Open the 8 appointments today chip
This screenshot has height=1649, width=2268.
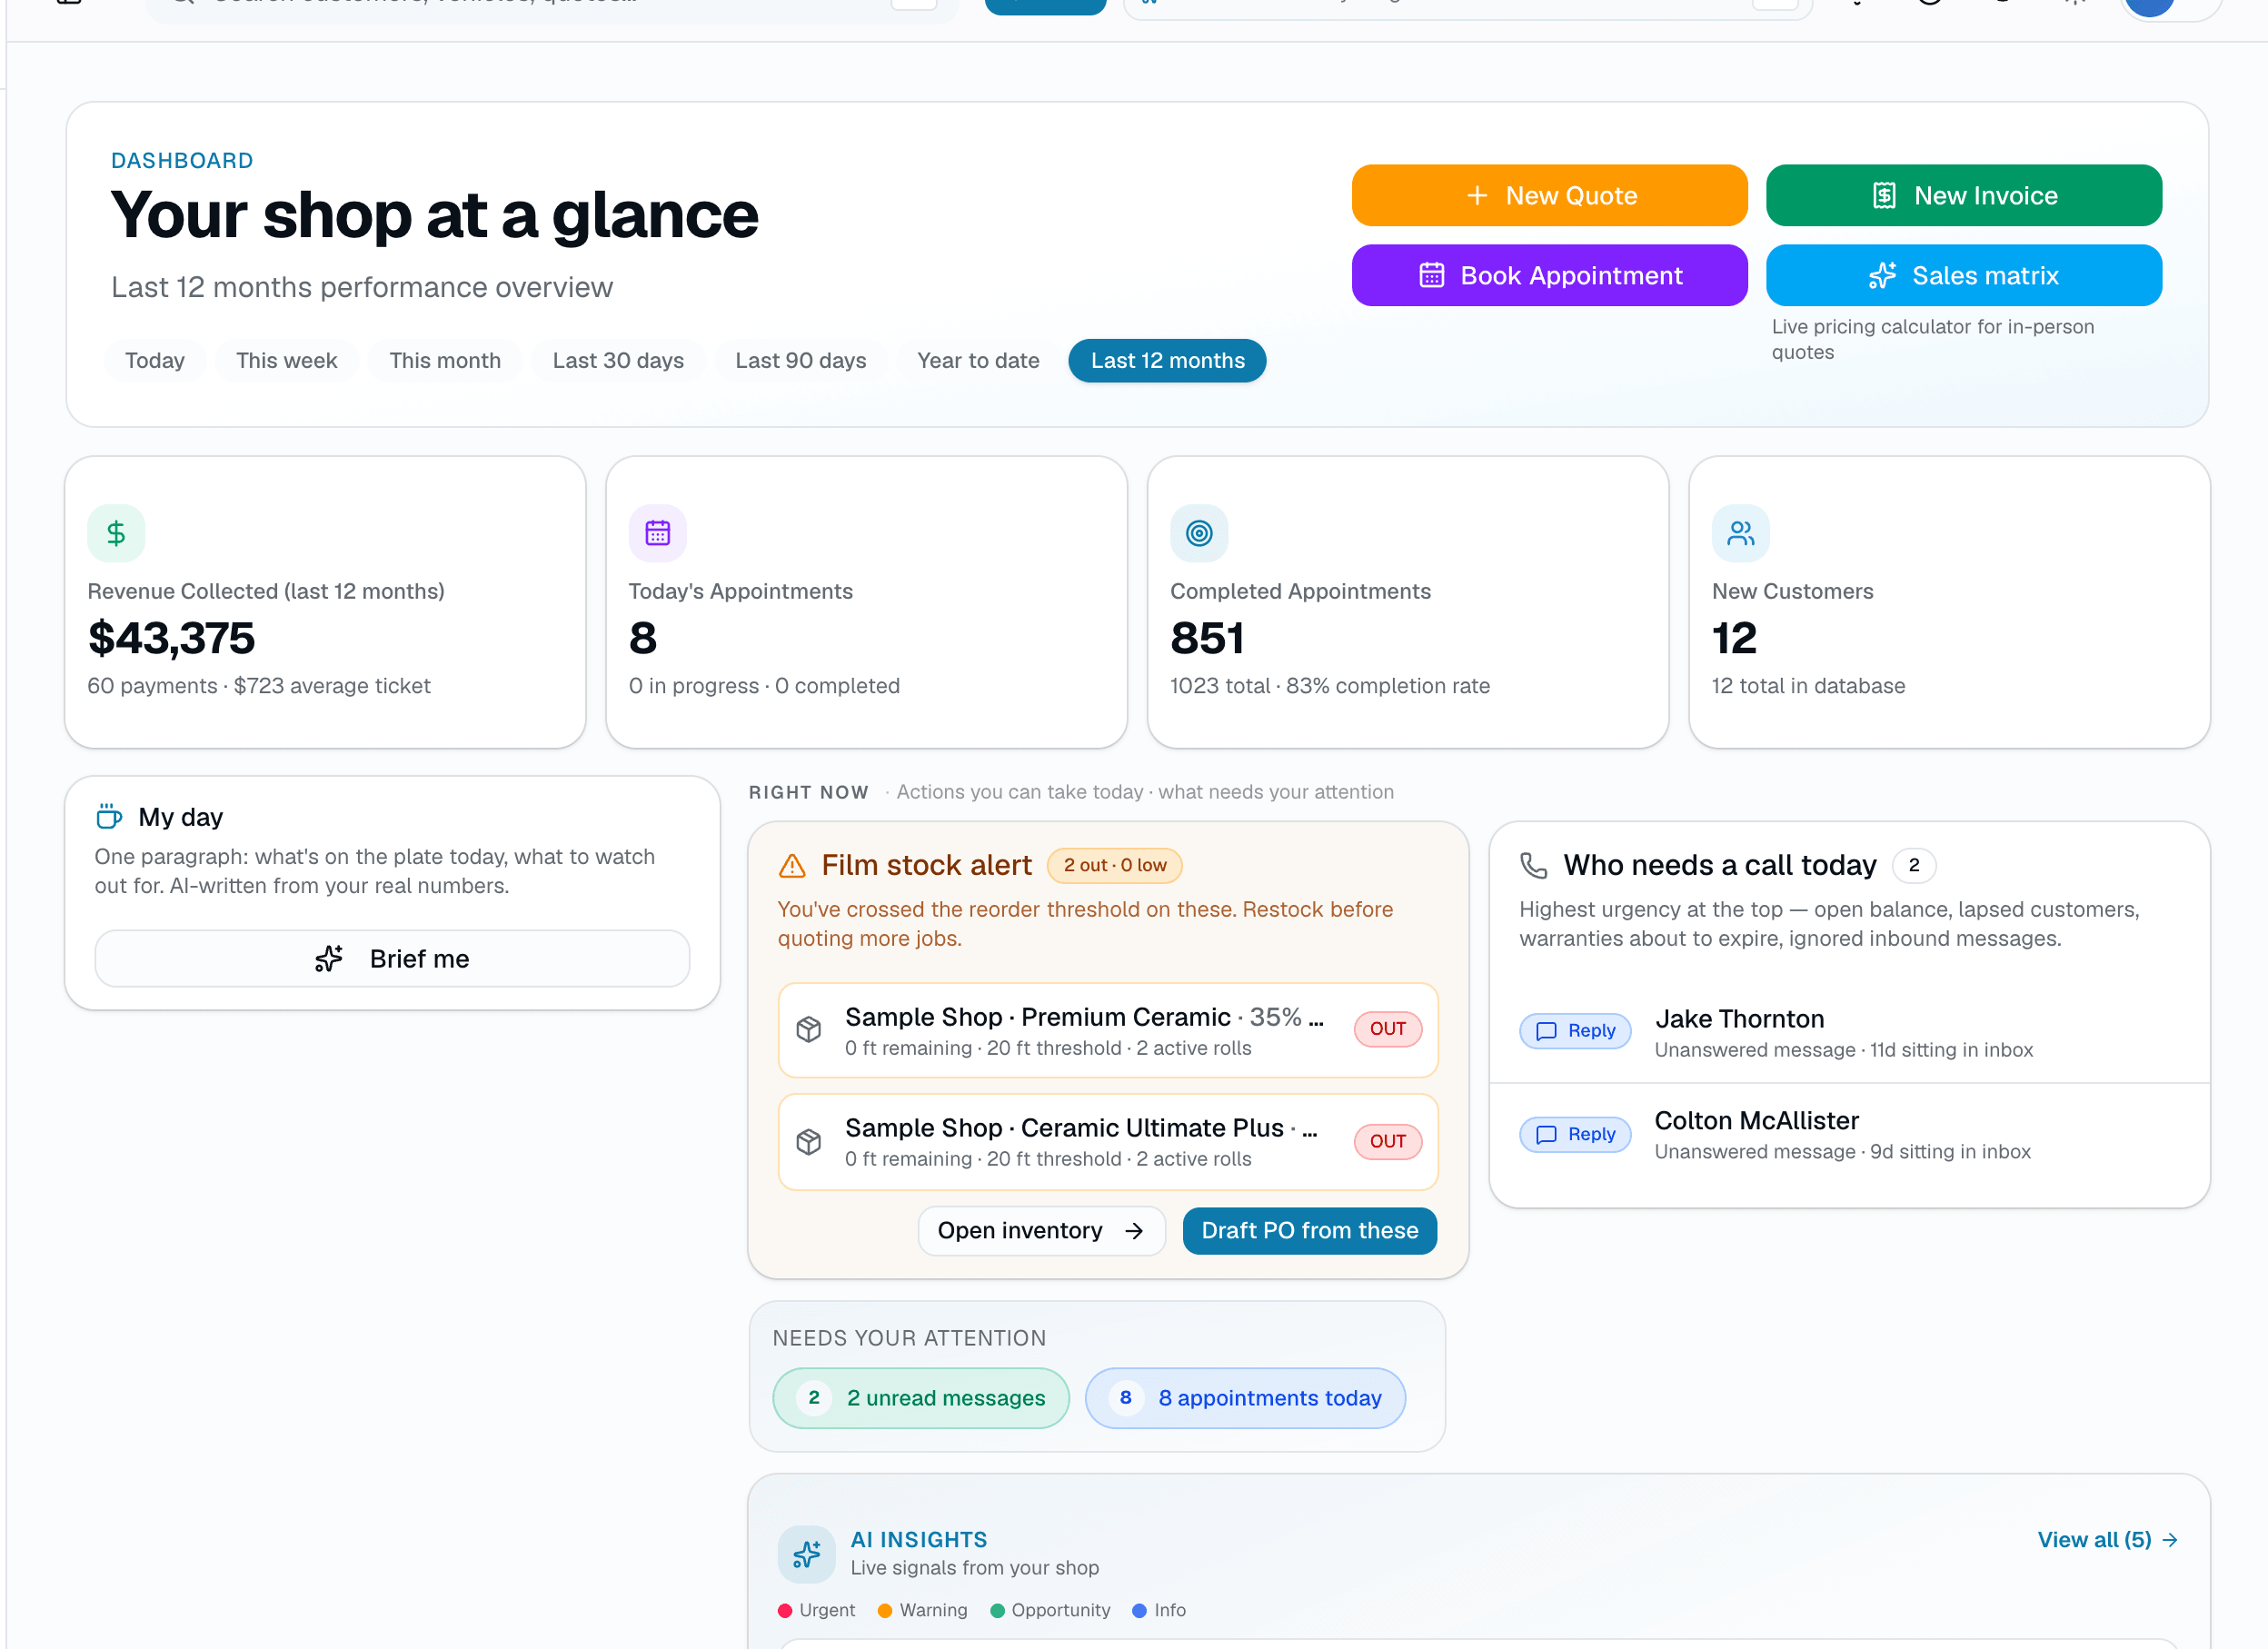point(1245,1398)
